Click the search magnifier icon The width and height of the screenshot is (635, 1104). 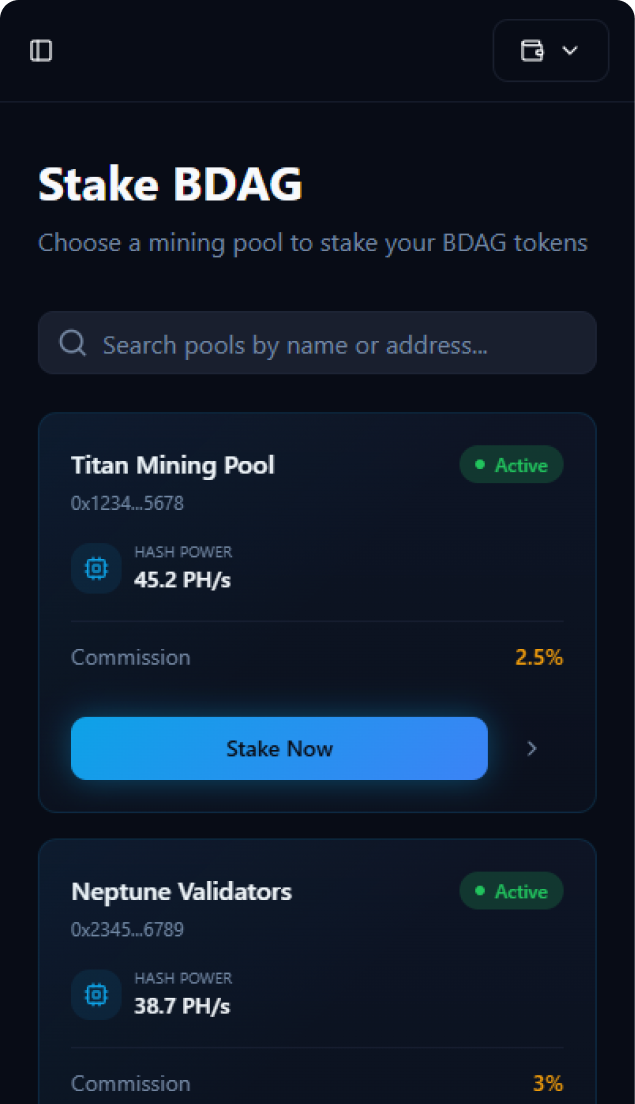coord(72,342)
